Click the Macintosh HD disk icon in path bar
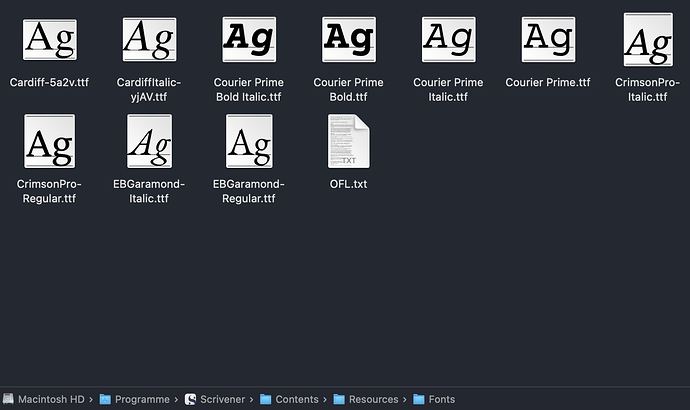 point(8,399)
